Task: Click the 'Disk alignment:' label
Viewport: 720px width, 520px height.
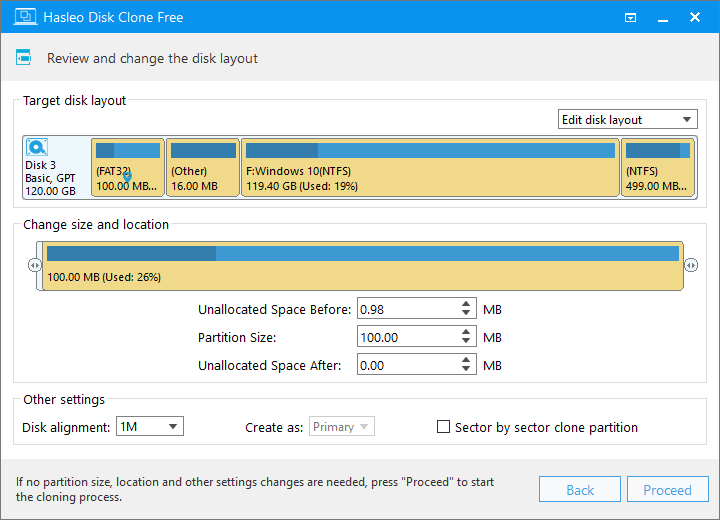Action: click(x=66, y=427)
